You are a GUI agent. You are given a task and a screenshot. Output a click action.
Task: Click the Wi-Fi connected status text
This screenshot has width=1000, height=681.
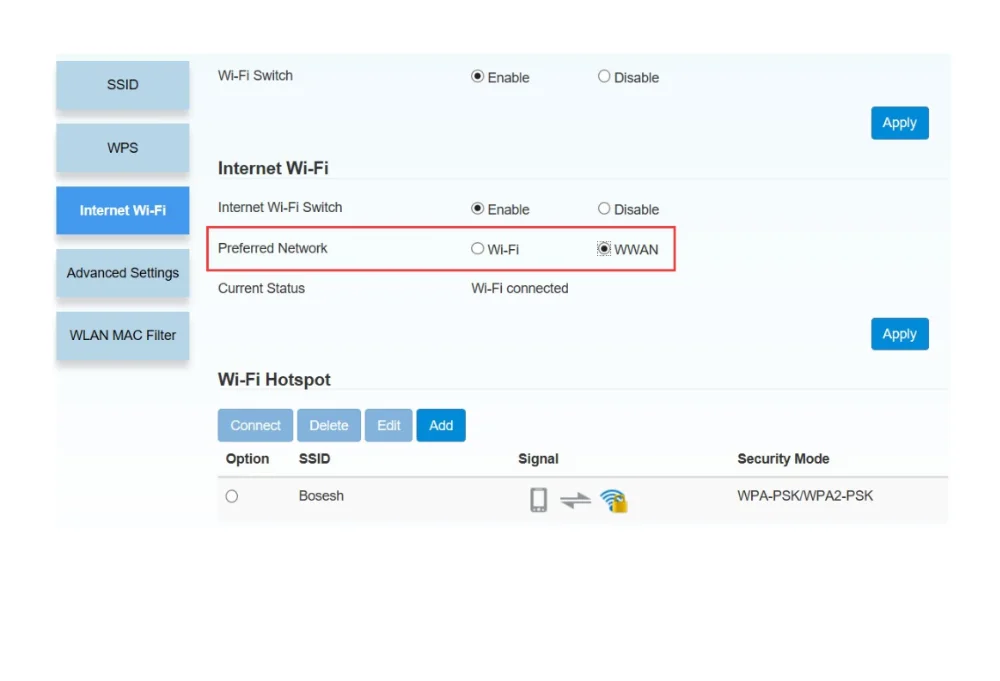pyautogui.click(x=519, y=288)
